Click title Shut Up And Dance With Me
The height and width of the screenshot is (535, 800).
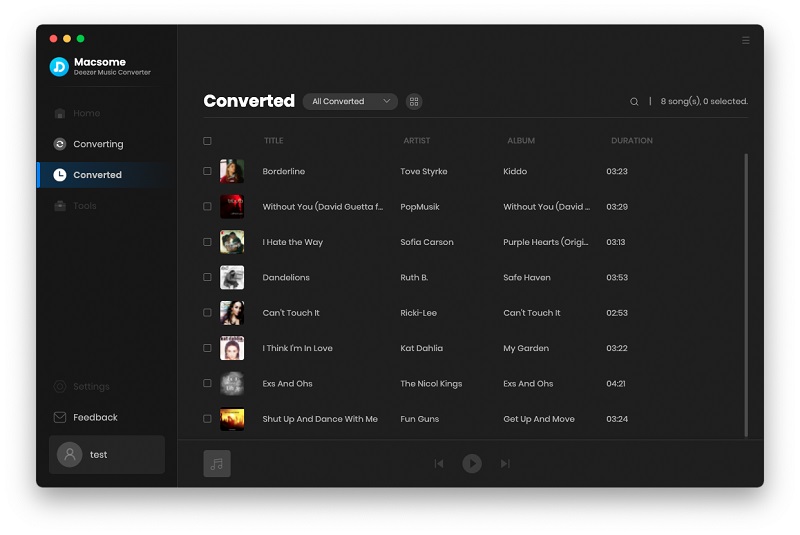(x=320, y=419)
